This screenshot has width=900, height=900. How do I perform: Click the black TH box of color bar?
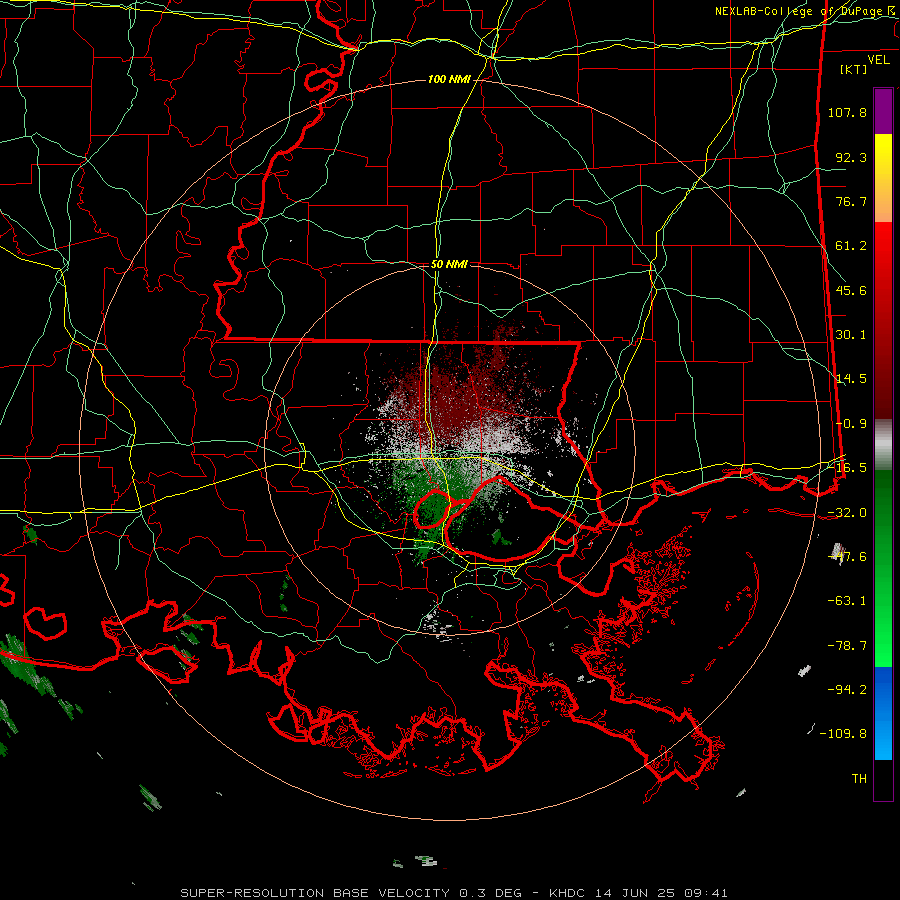tap(883, 779)
